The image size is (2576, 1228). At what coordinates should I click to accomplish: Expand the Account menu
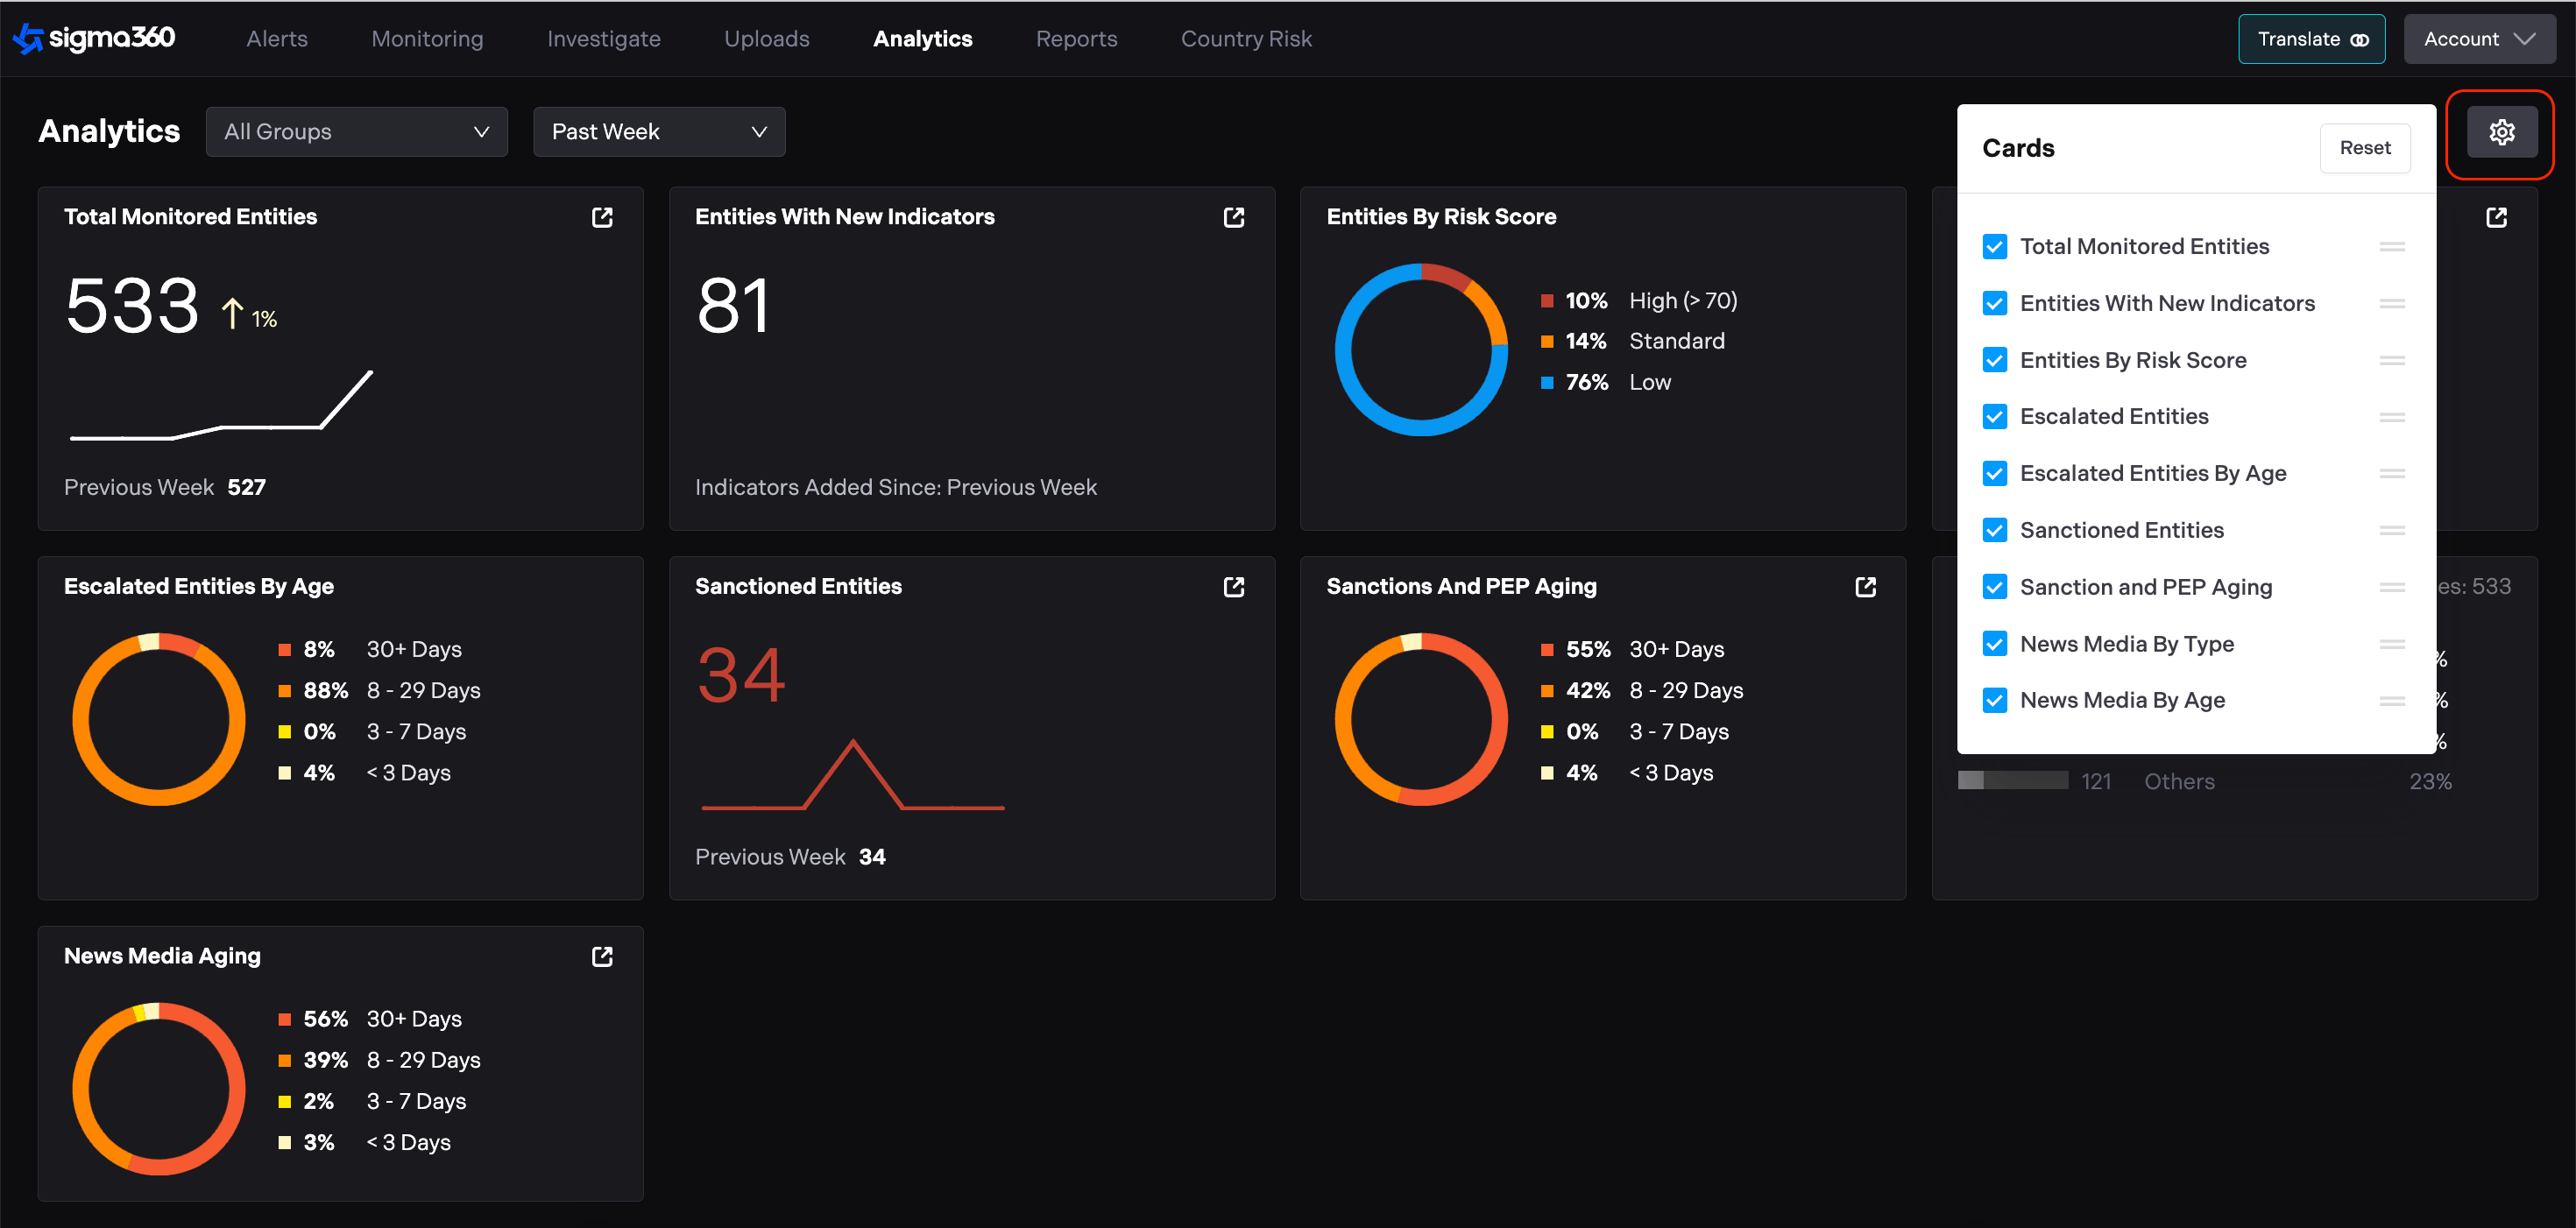tap(2478, 39)
